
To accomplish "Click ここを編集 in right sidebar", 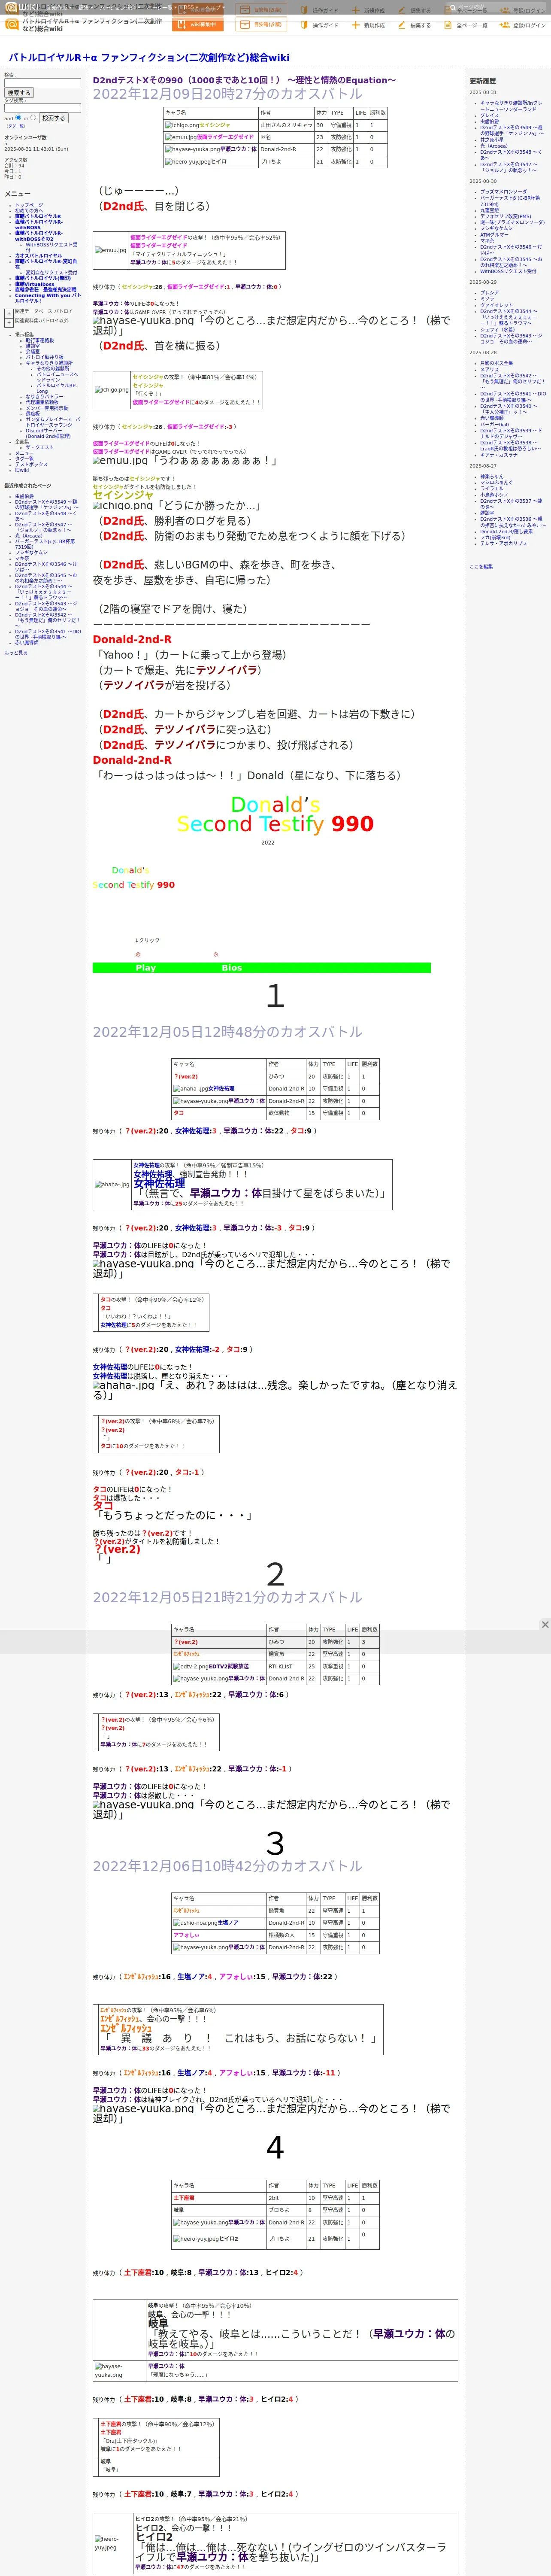I will pos(481,567).
